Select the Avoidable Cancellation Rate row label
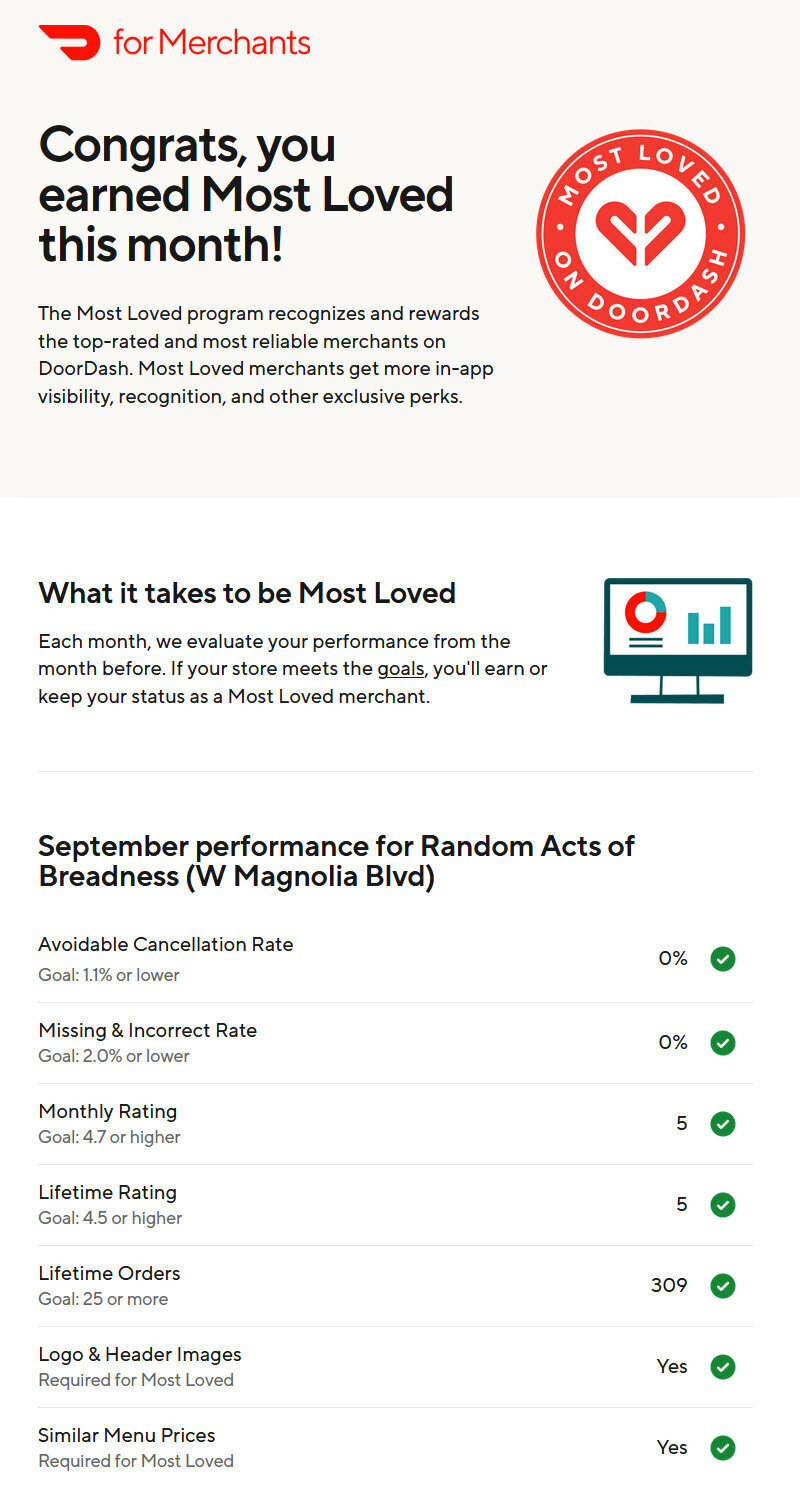 [x=166, y=945]
